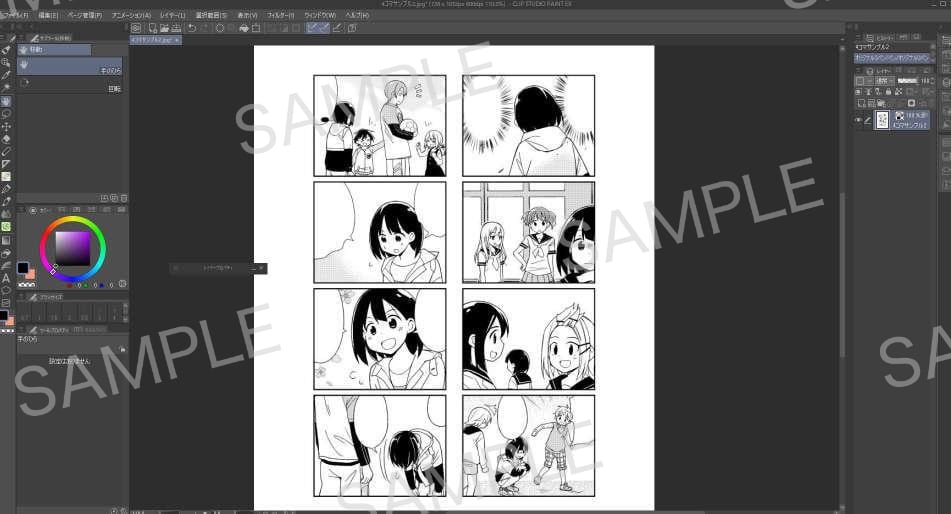The image size is (951, 514).
Task: Click the Undo arrow icon
Action: tap(192, 28)
